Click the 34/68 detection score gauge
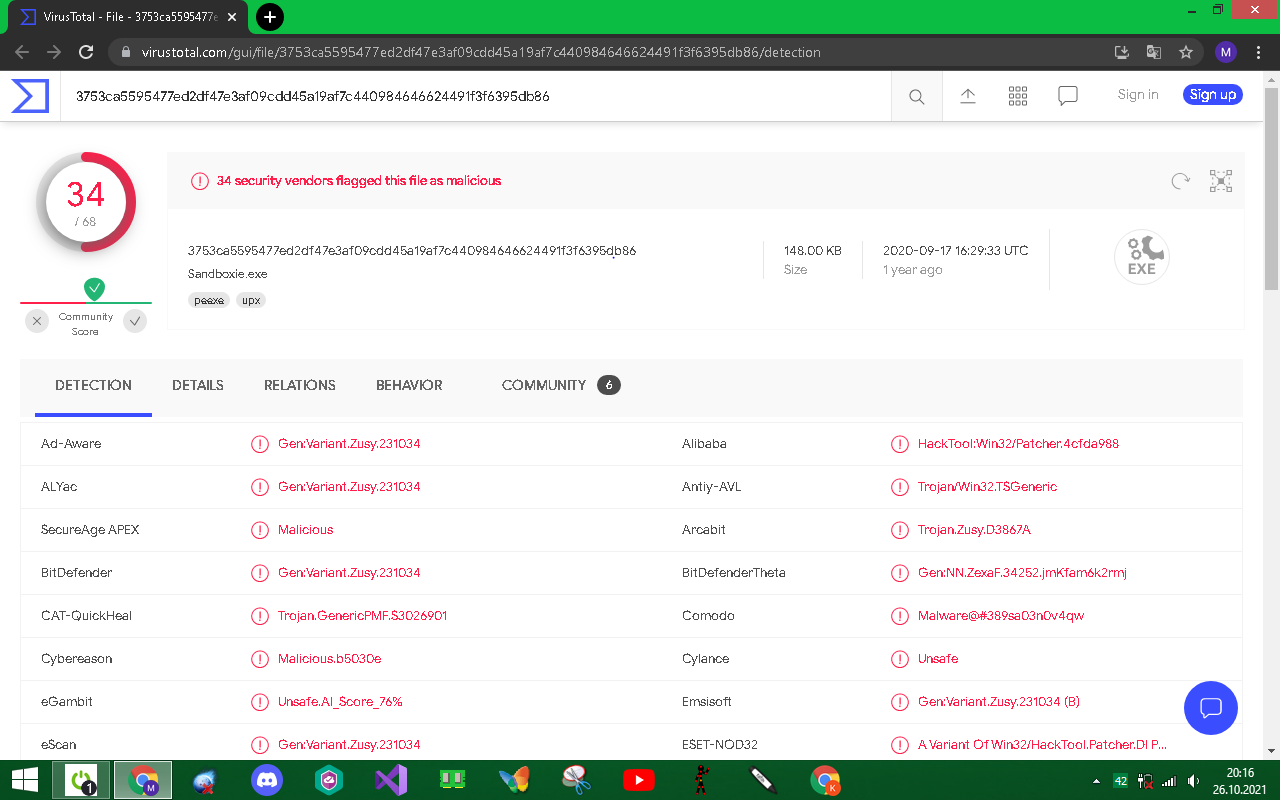The image size is (1280, 800). pos(86,203)
